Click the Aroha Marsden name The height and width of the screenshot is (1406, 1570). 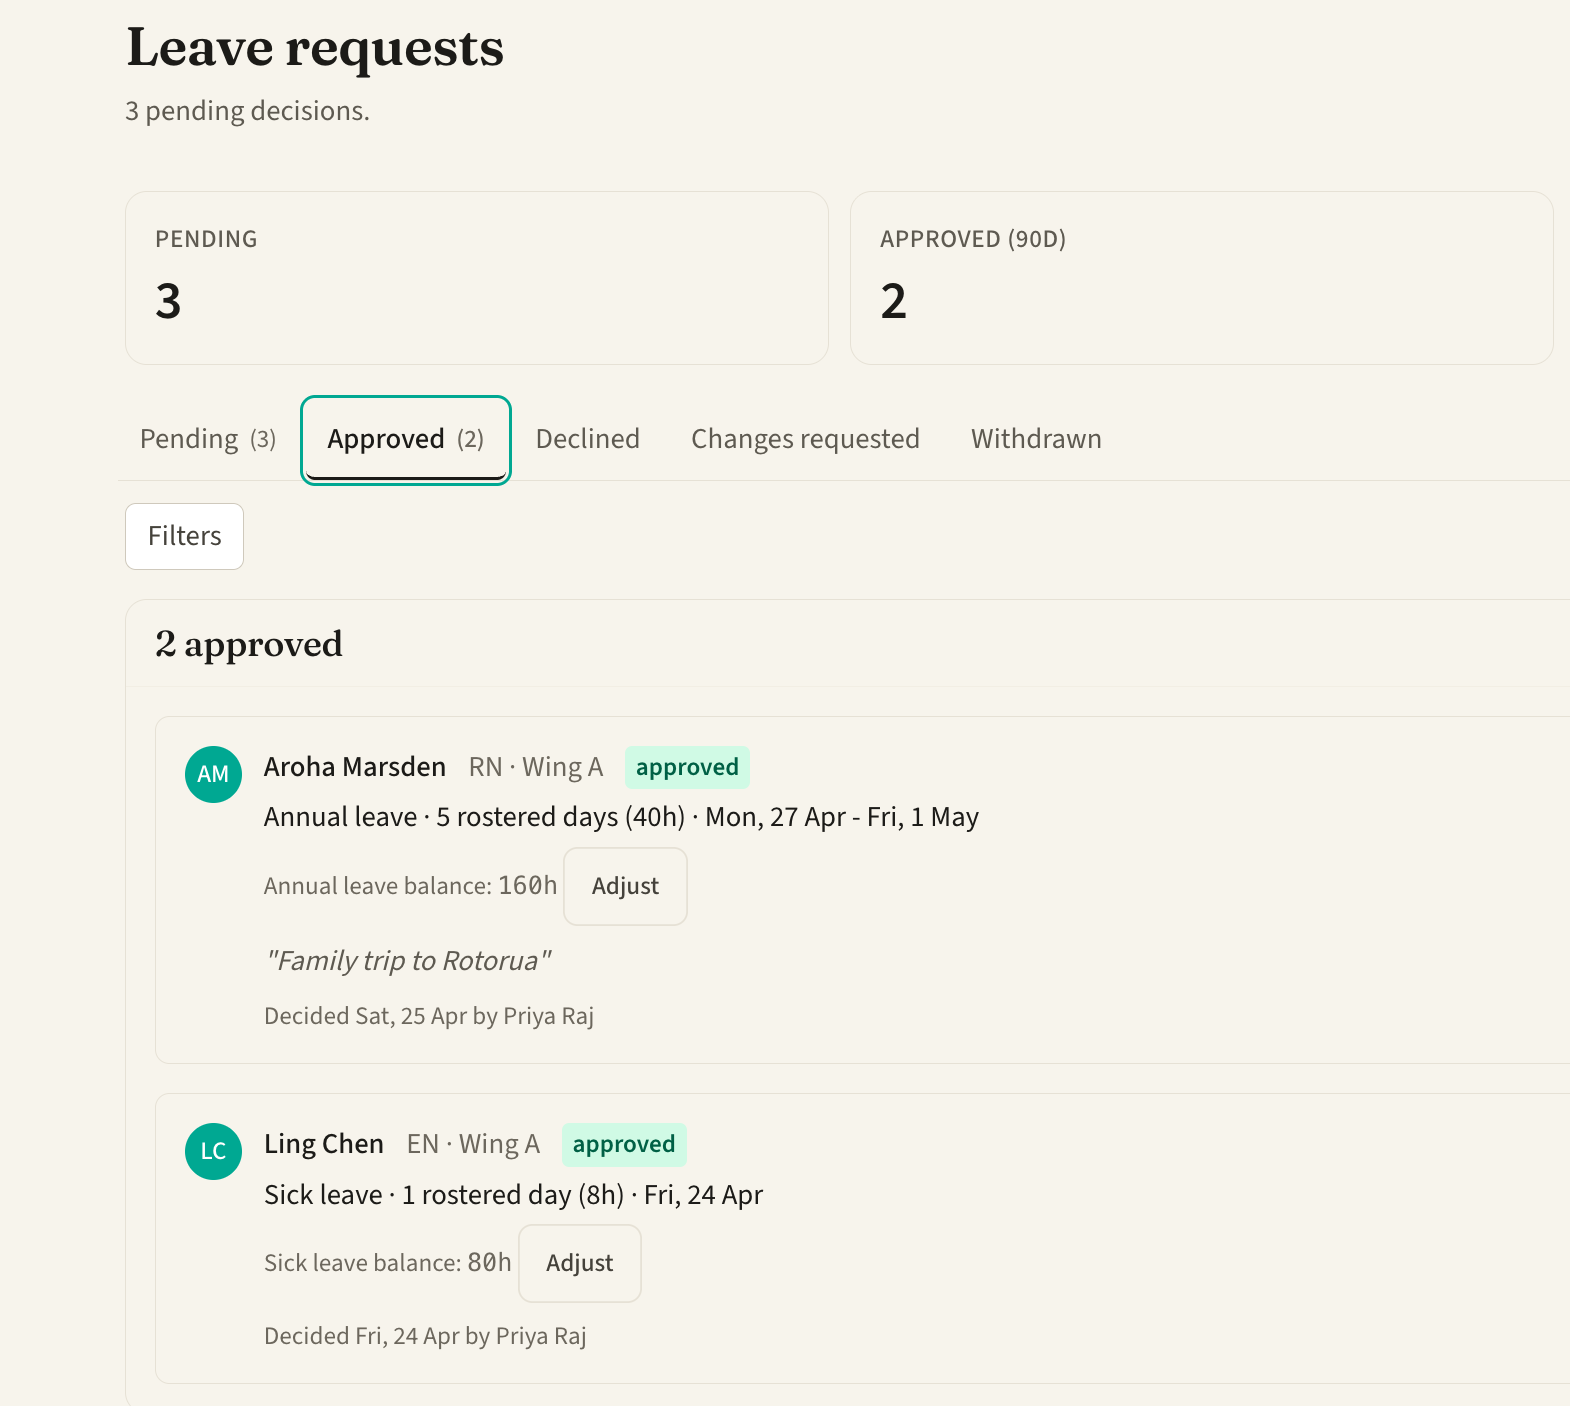click(x=355, y=767)
